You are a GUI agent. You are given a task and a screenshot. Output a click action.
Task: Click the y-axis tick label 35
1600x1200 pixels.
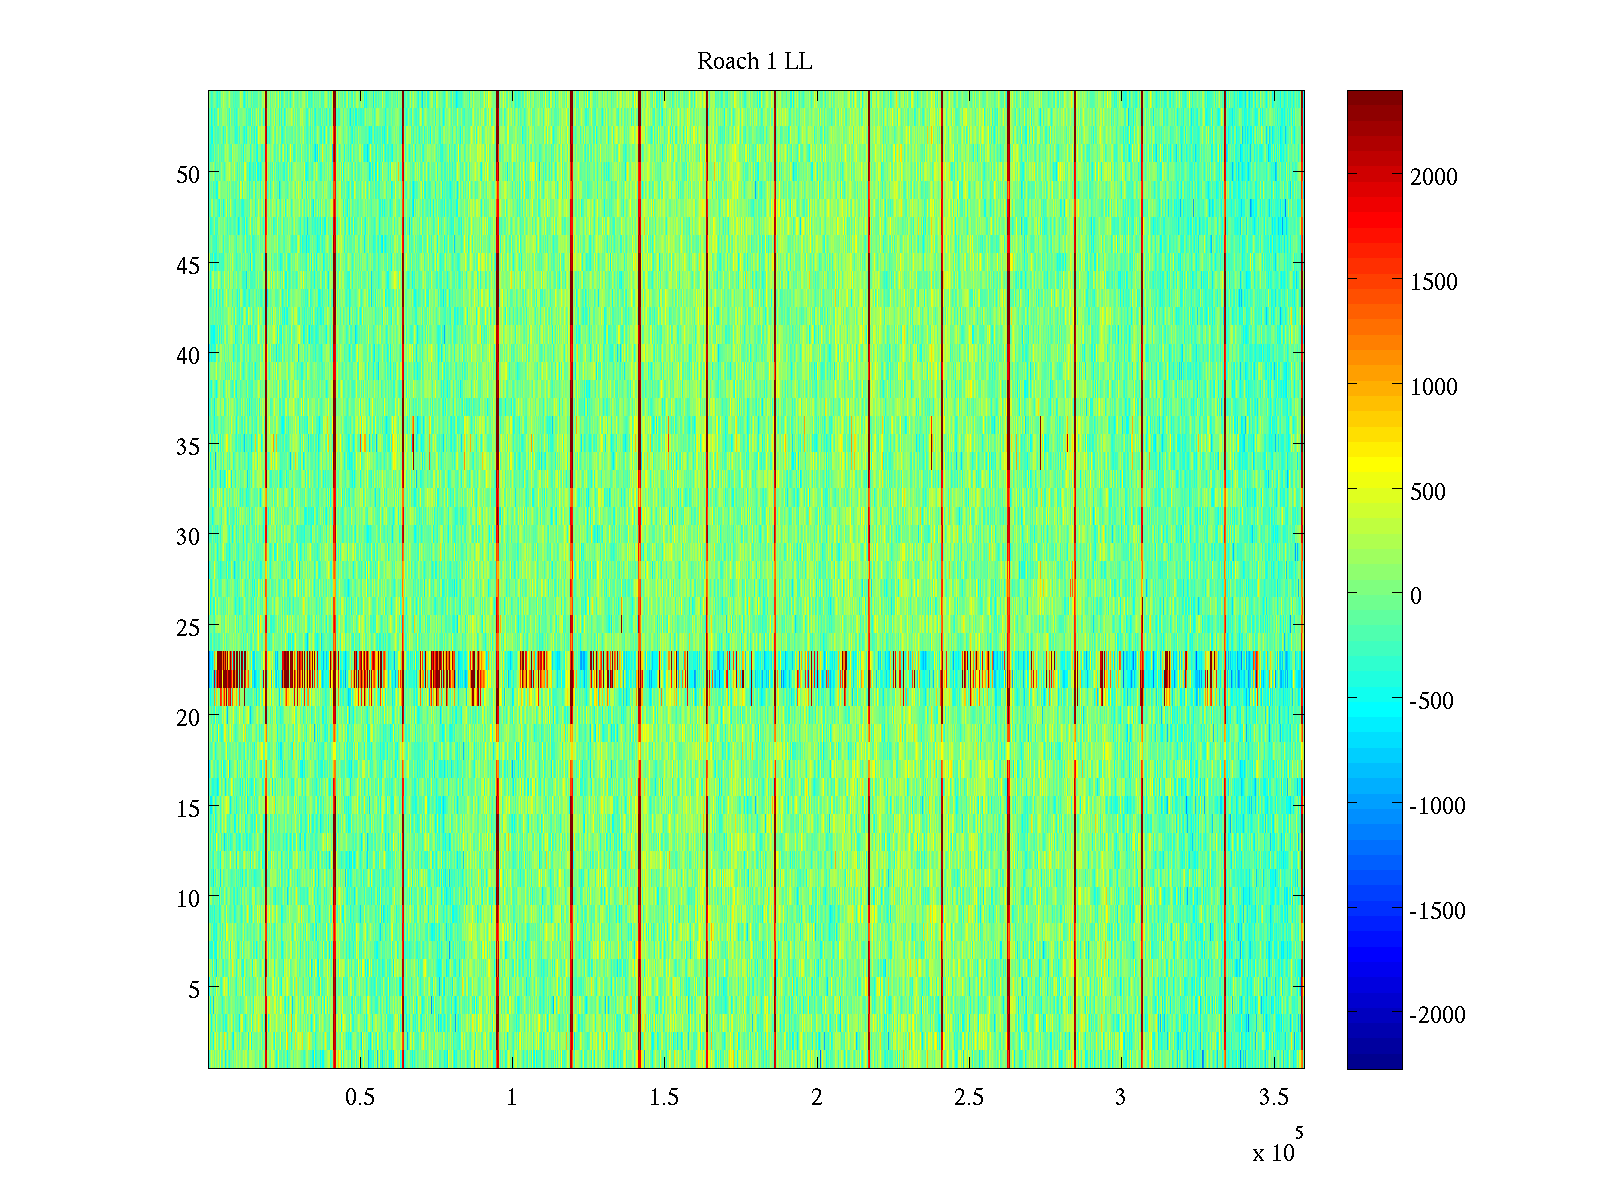click(187, 446)
